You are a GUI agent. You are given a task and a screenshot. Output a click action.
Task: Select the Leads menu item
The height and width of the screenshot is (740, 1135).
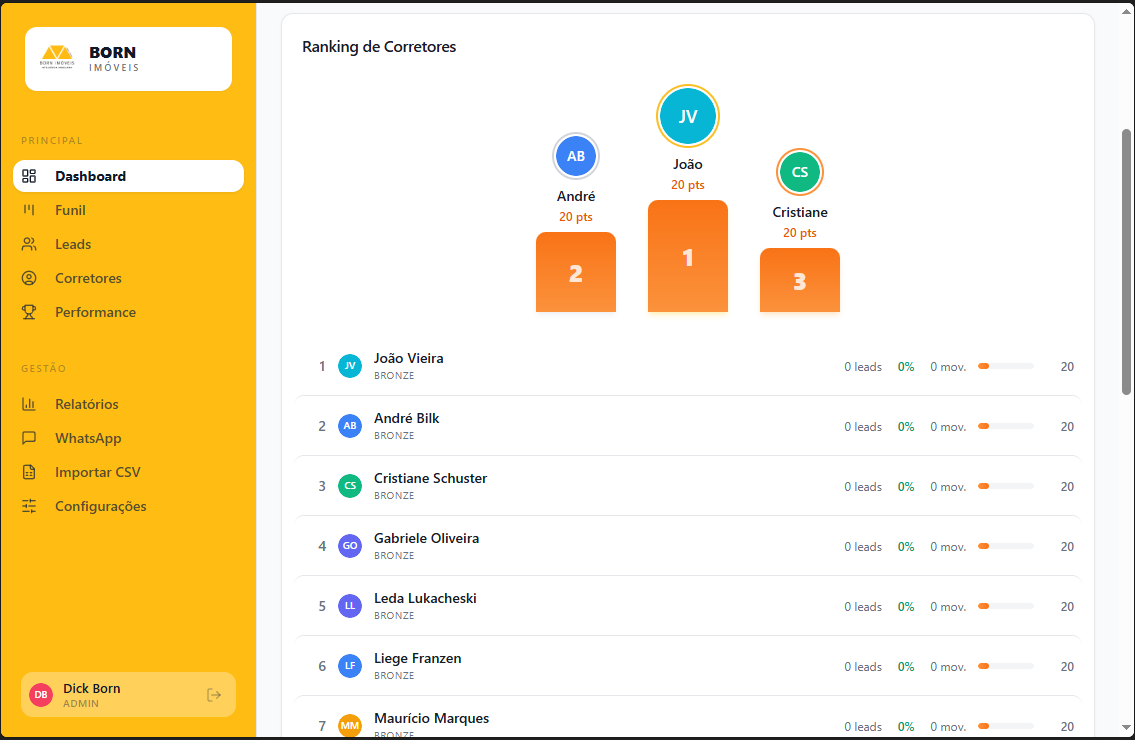coord(75,244)
